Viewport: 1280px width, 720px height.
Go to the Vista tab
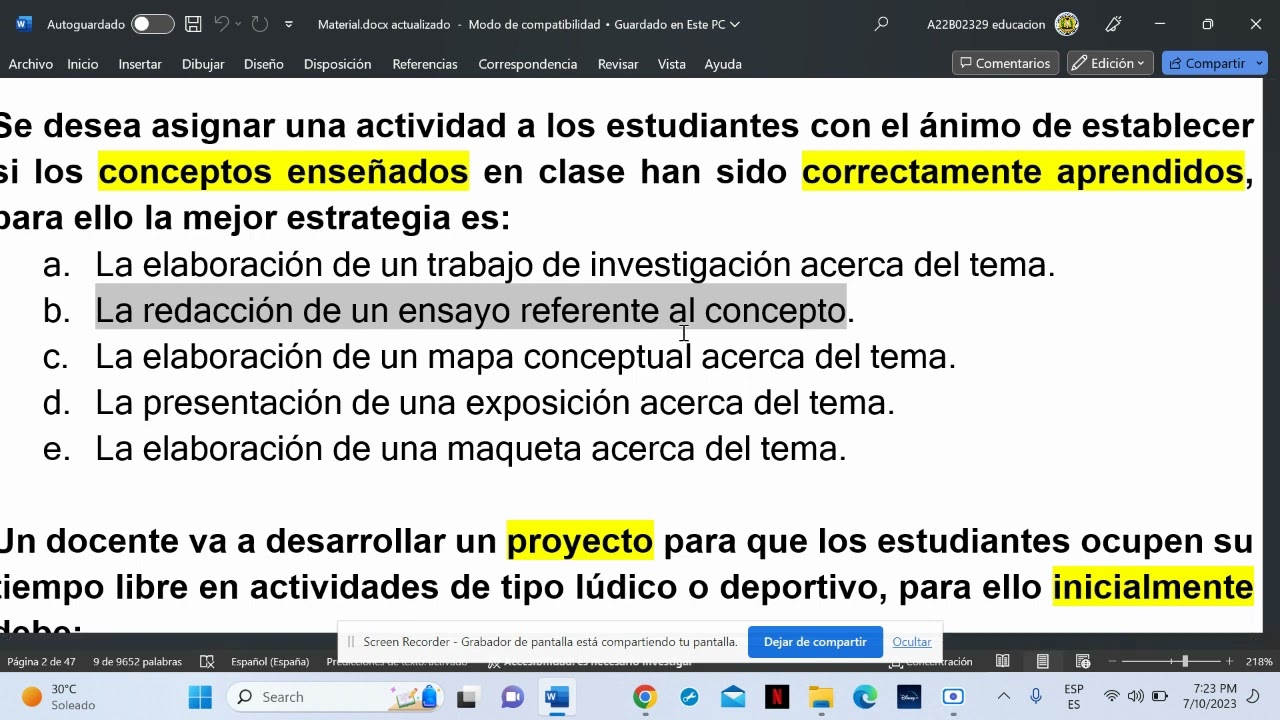[672, 64]
